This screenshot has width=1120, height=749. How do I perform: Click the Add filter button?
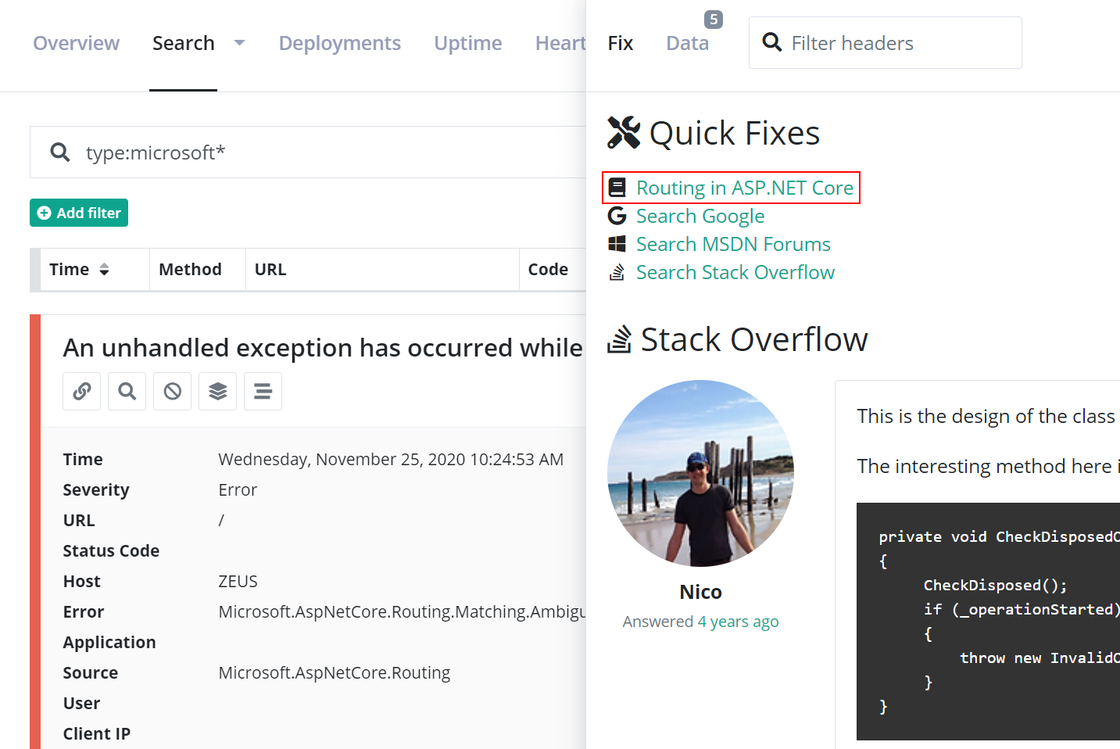click(79, 213)
